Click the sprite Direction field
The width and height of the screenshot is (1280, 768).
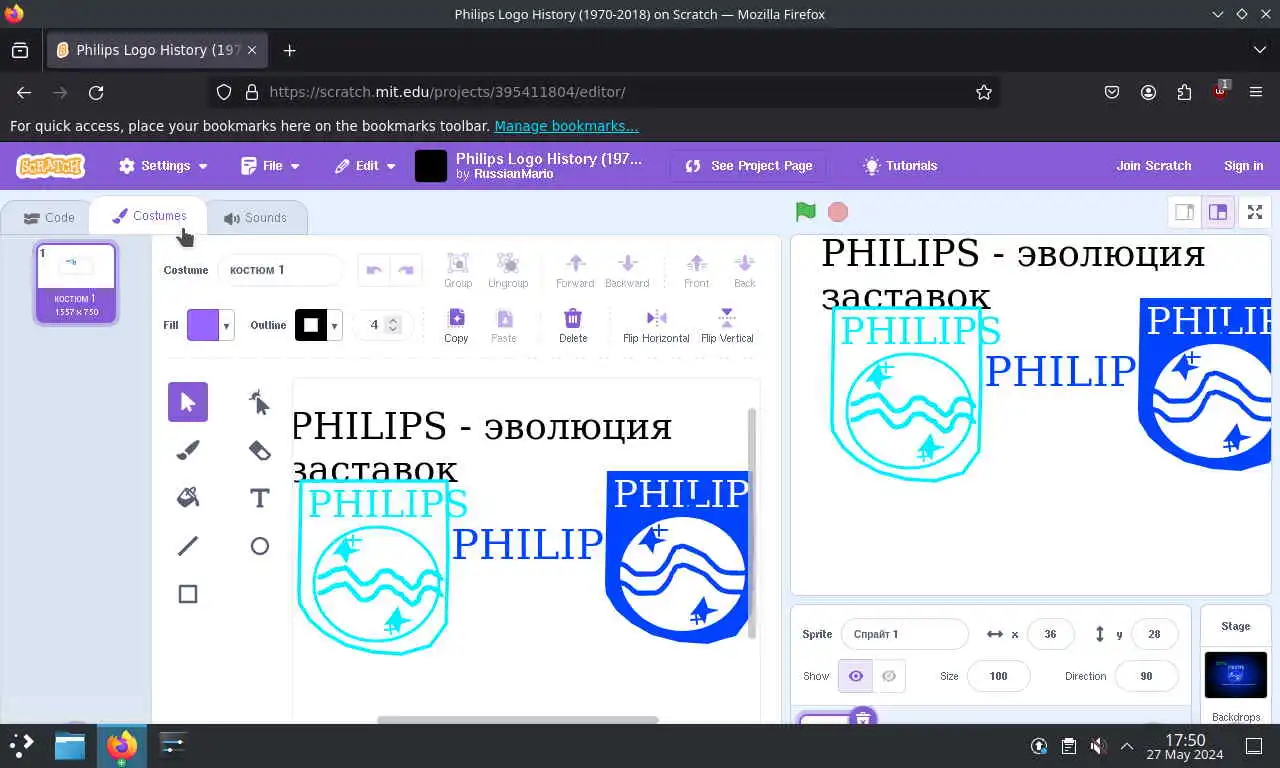(x=1146, y=676)
